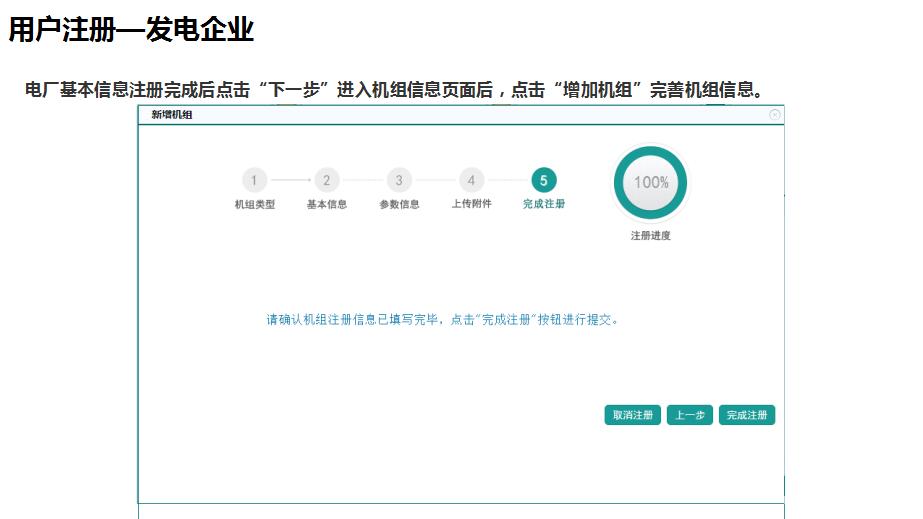Image resolution: width=923 pixels, height=519 pixels.
Task: Select the step 3 circle indicator
Action: tap(399, 180)
